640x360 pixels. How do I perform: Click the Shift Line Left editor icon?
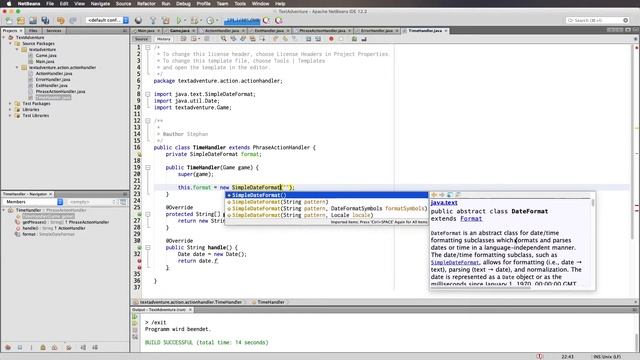[309, 39]
